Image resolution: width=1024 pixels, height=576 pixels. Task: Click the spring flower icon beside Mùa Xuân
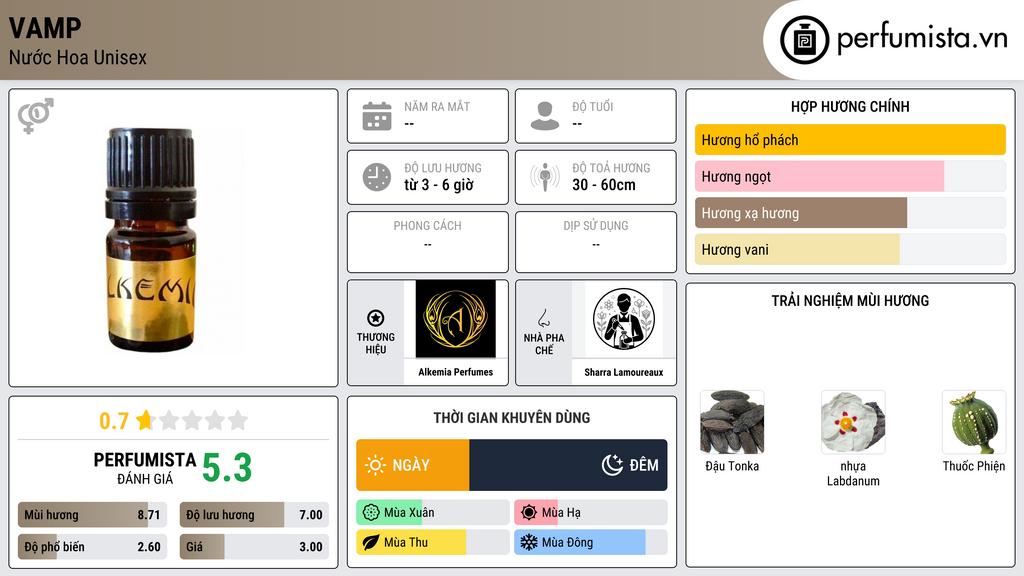coord(371,513)
